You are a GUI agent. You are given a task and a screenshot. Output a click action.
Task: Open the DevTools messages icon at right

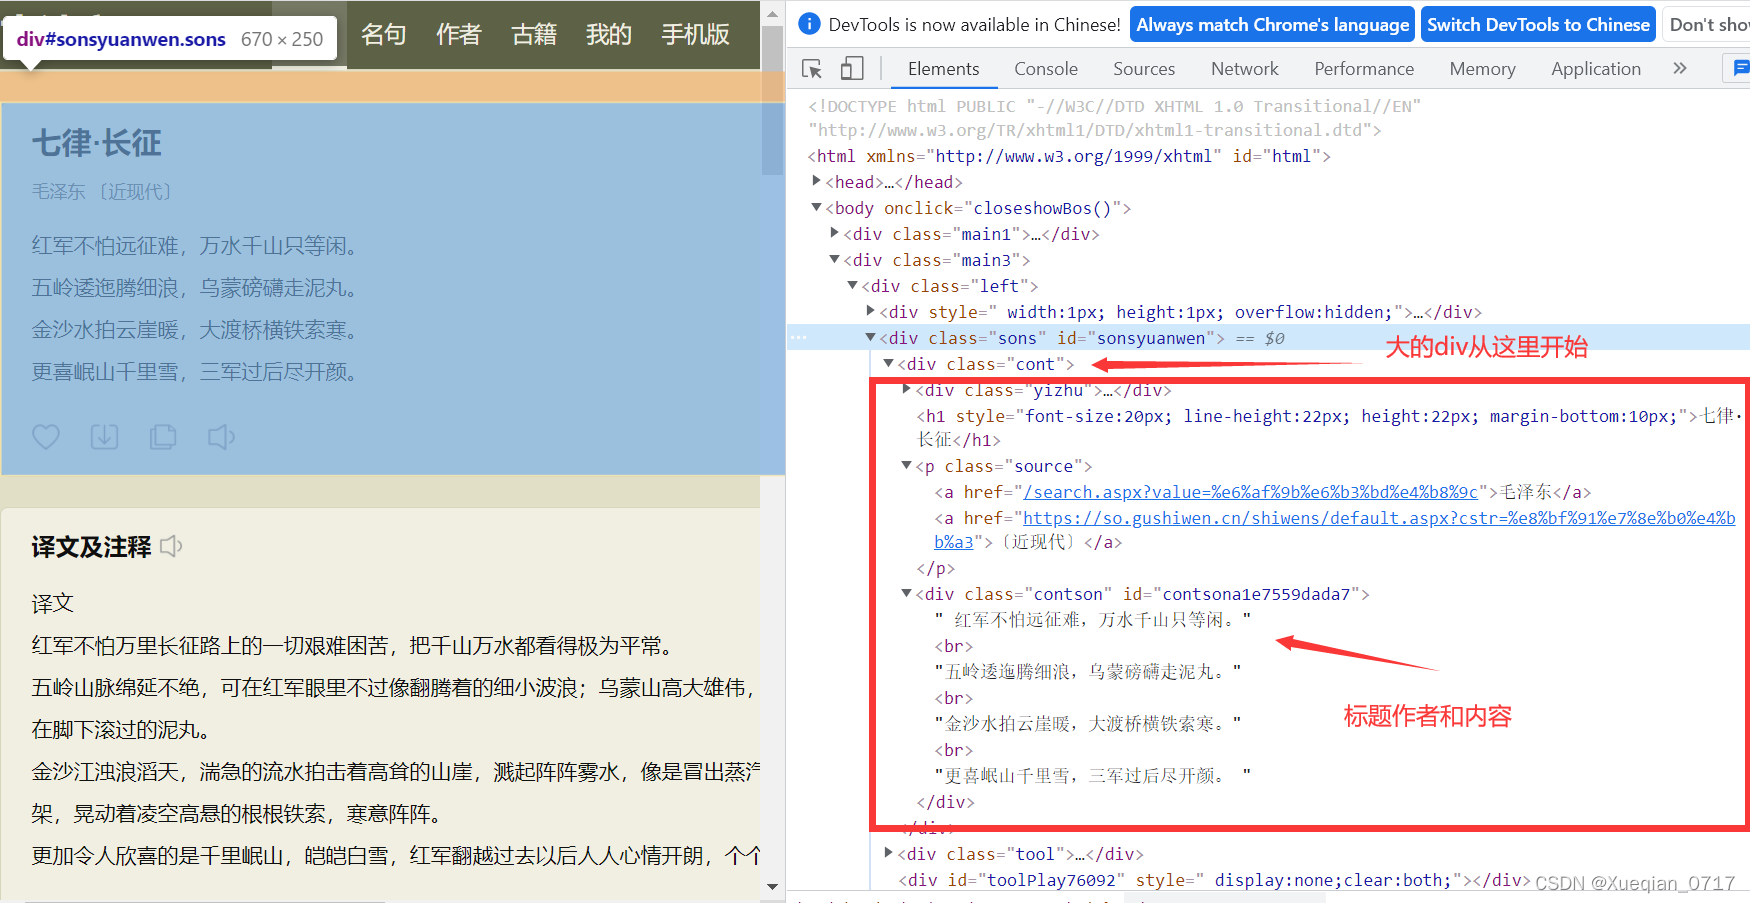[1740, 68]
